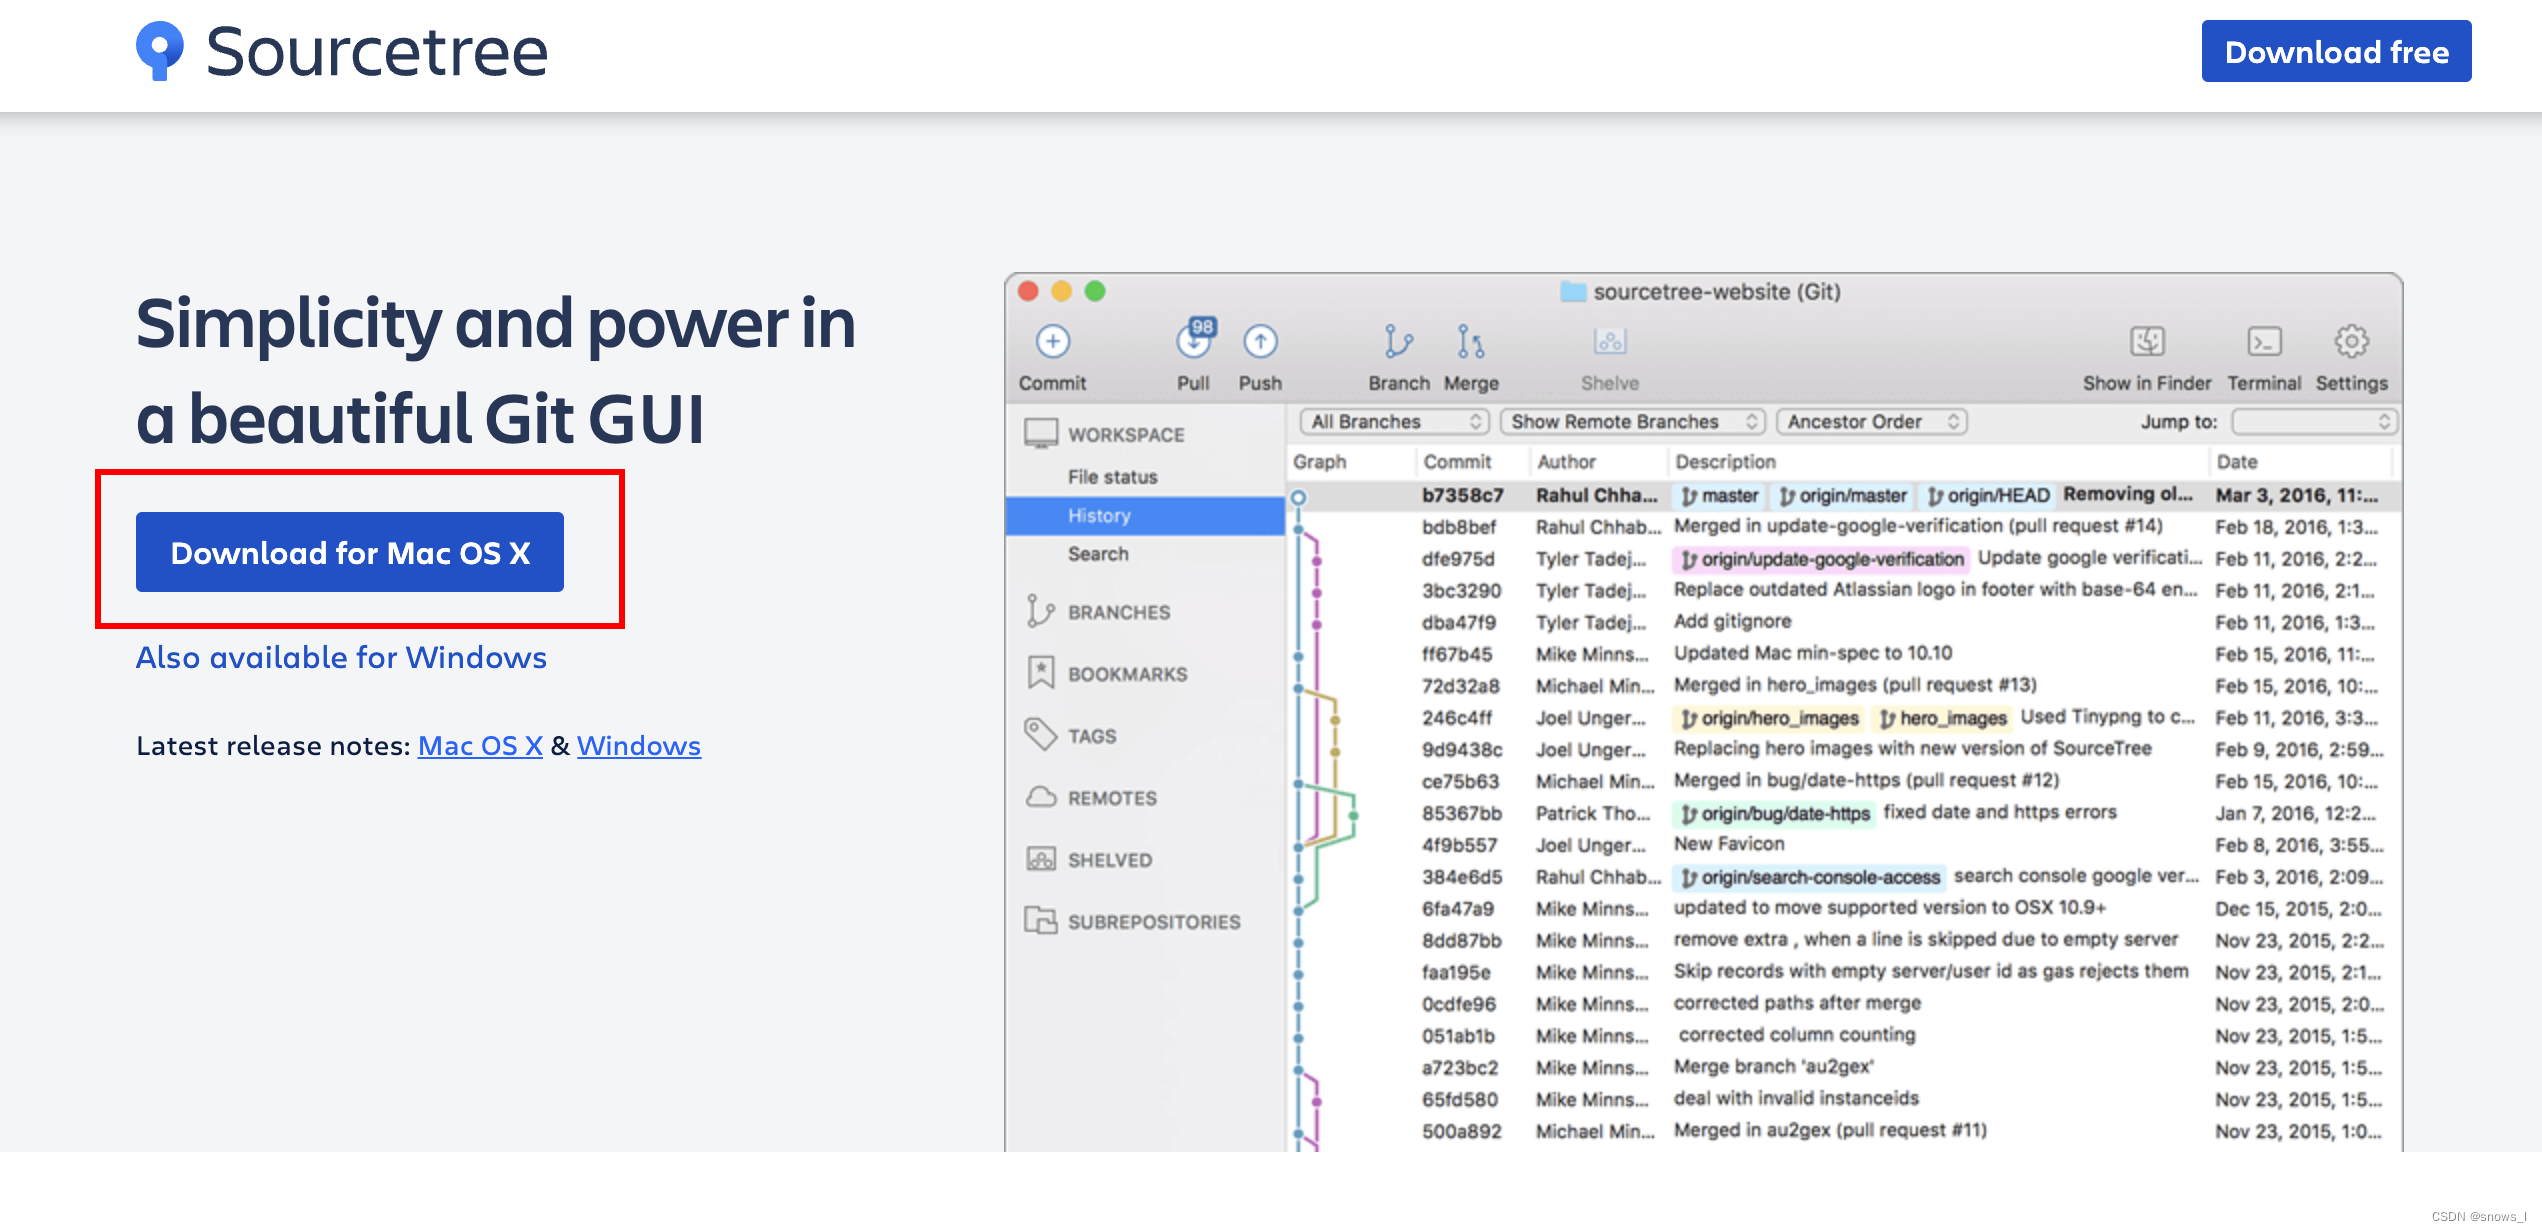Select Search in sidebar

click(x=1098, y=554)
